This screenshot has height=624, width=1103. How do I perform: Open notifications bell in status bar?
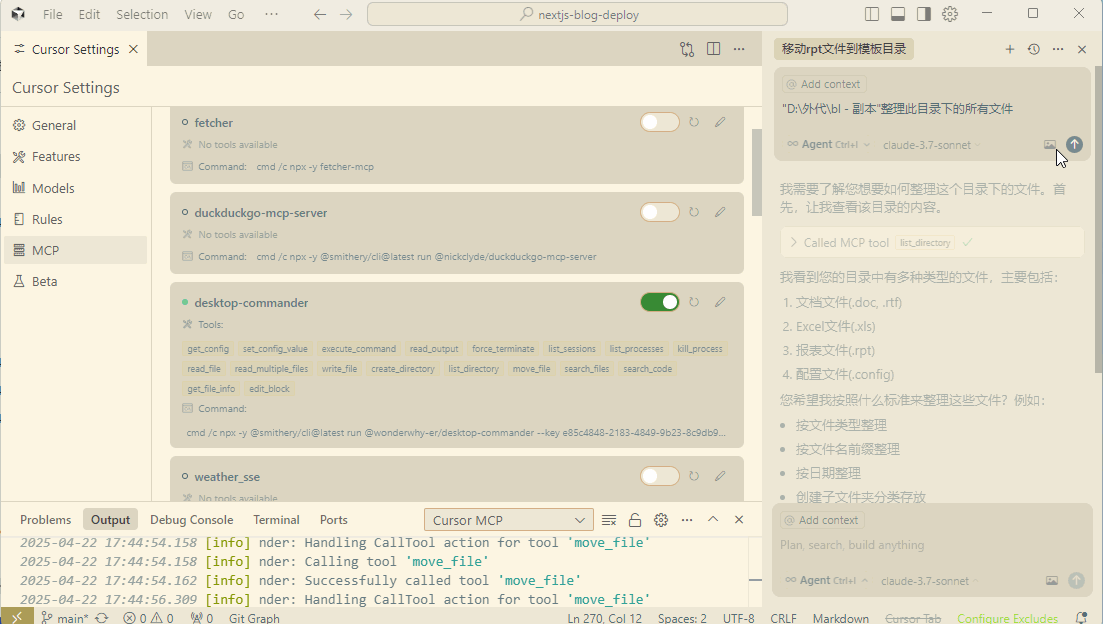click(1082, 618)
